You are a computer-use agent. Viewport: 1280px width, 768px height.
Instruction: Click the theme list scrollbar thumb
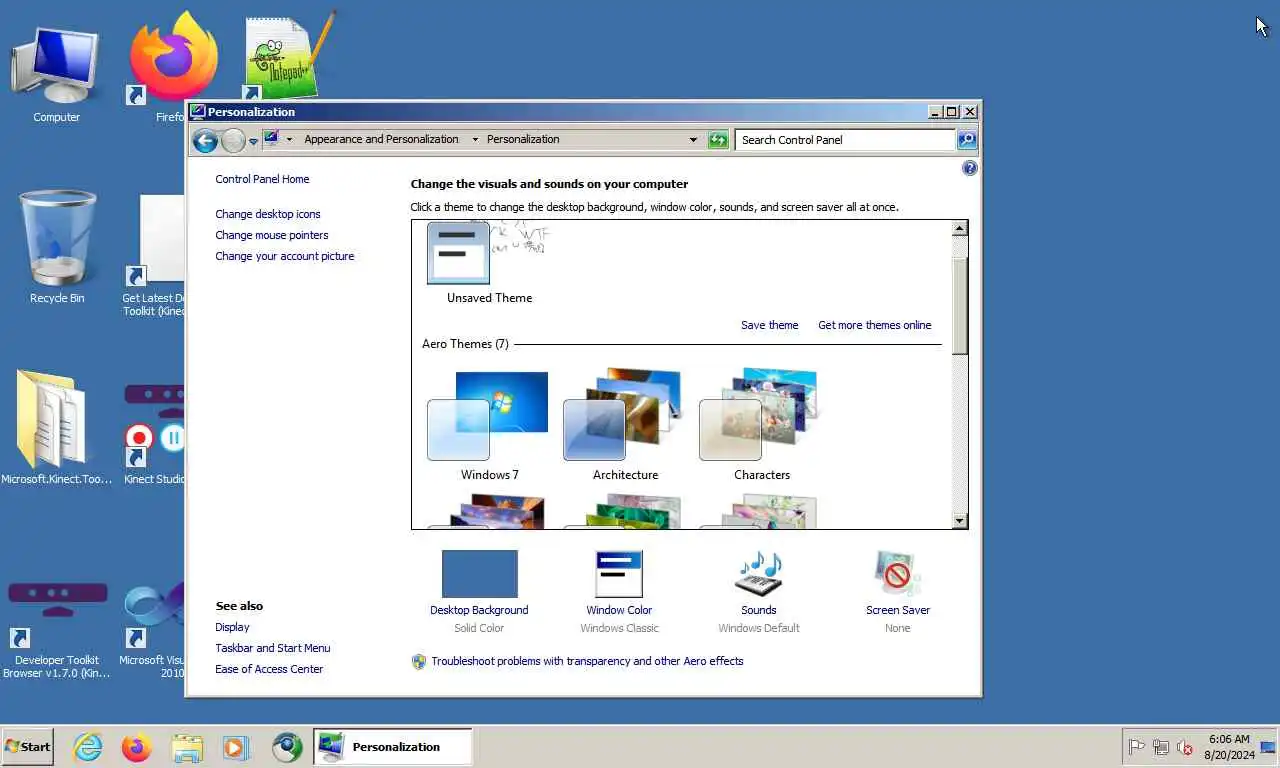click(x=959, y=304)
